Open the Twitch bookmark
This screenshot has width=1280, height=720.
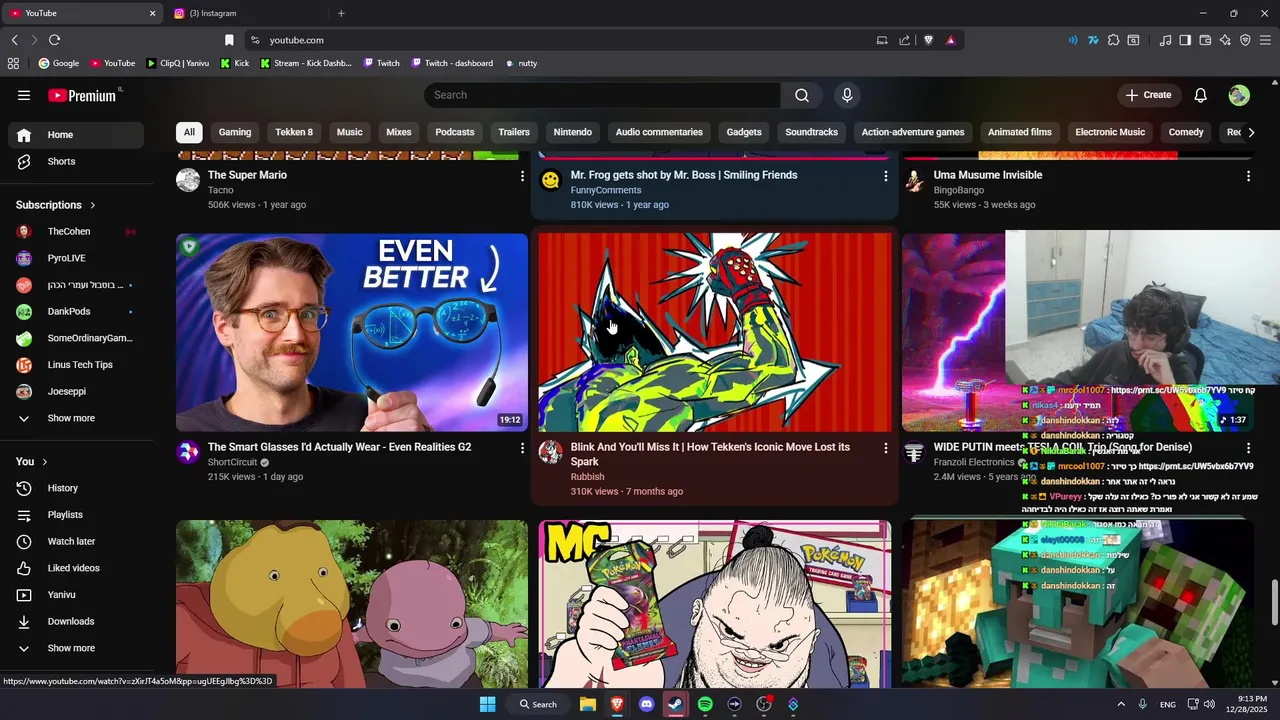tap(381, 63)
